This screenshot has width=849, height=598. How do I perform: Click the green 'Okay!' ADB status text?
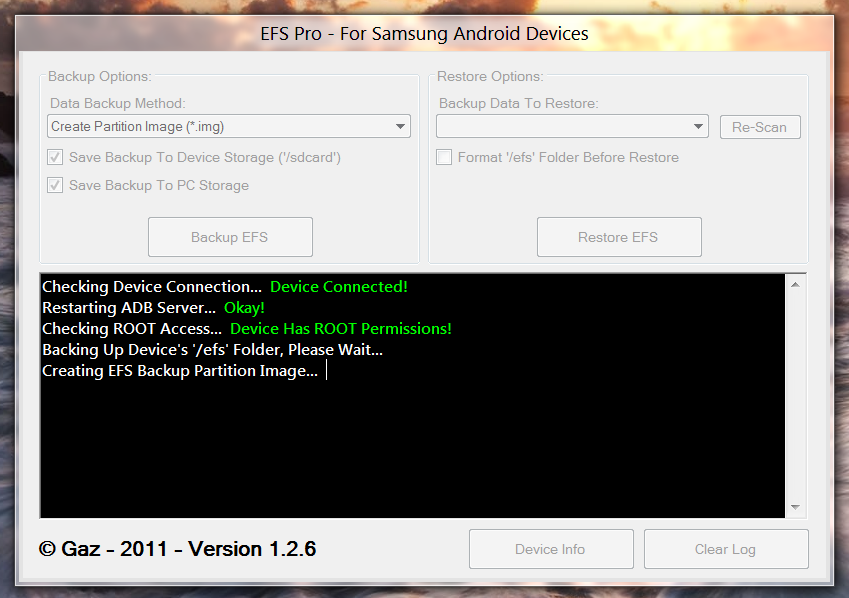click(x=244, y=308)
